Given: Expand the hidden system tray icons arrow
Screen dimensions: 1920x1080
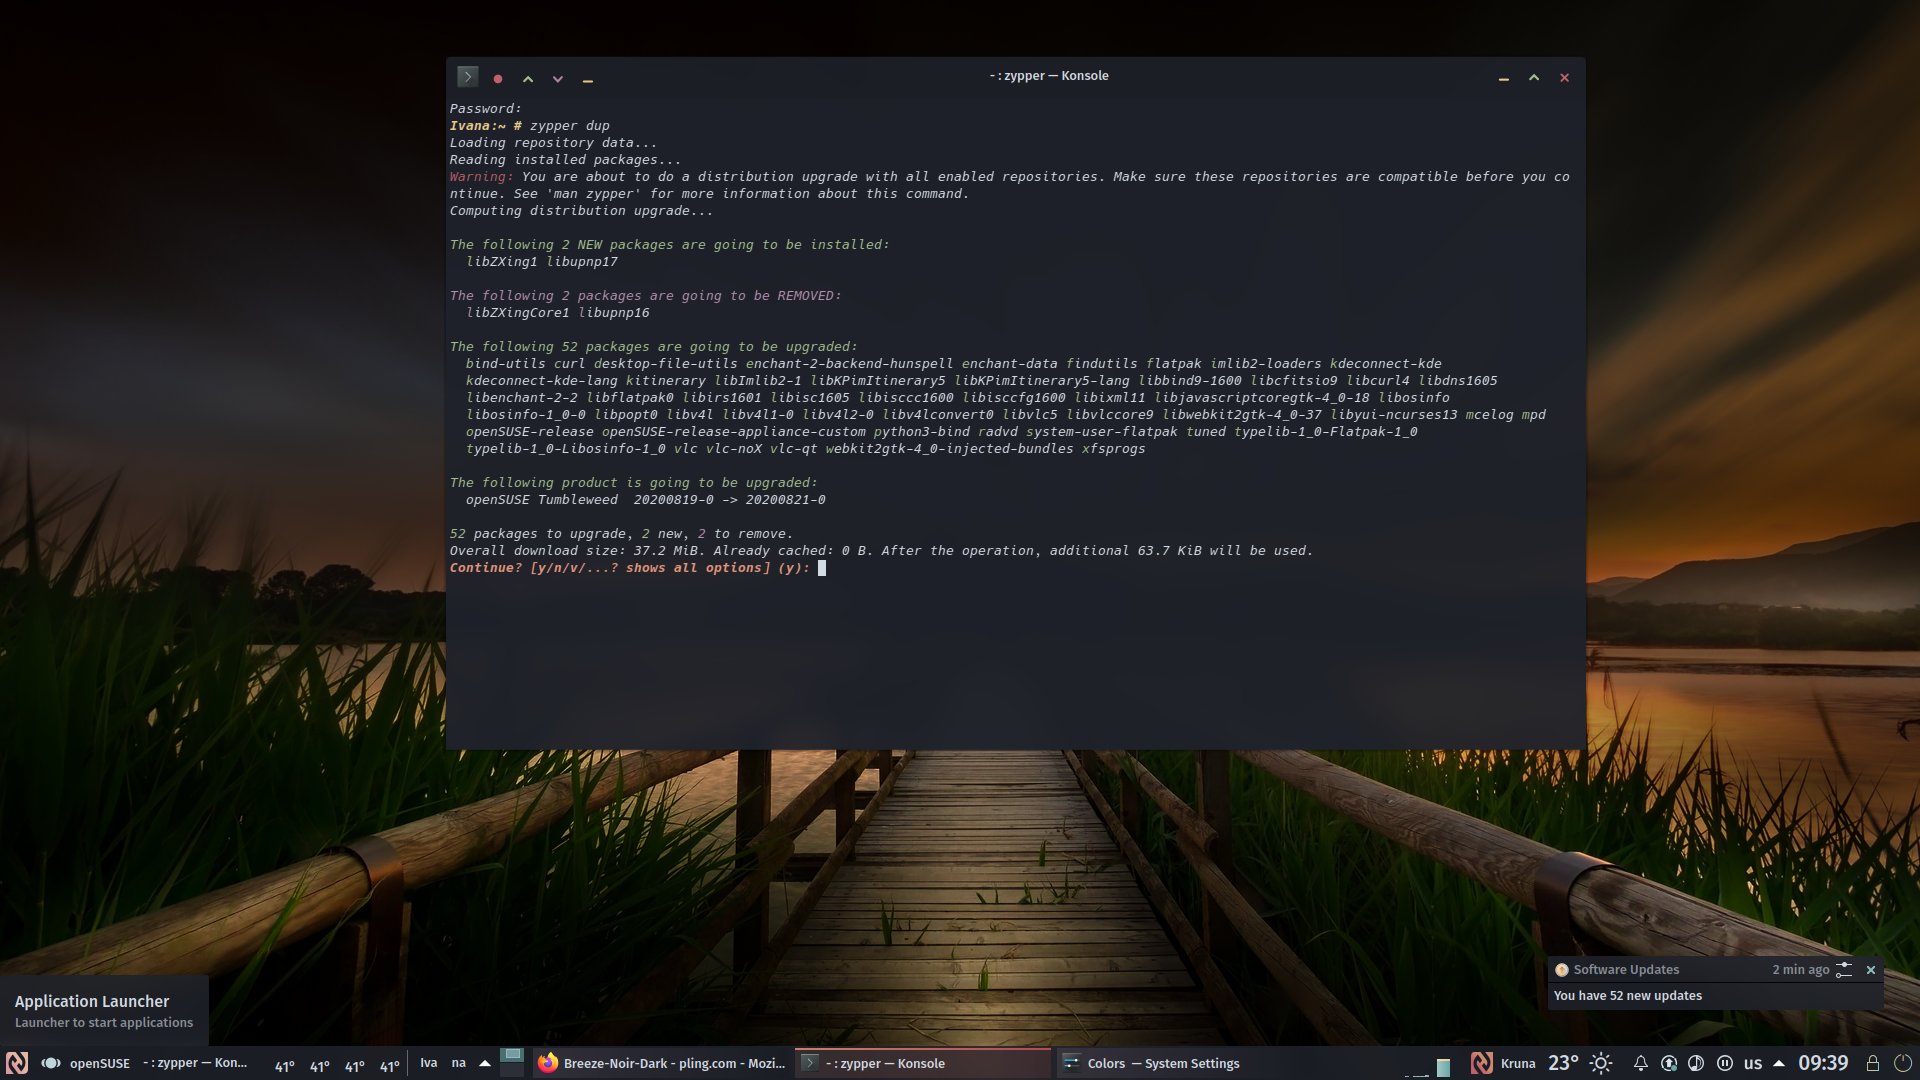Looking at the screenshot, I should 1779,1063.
